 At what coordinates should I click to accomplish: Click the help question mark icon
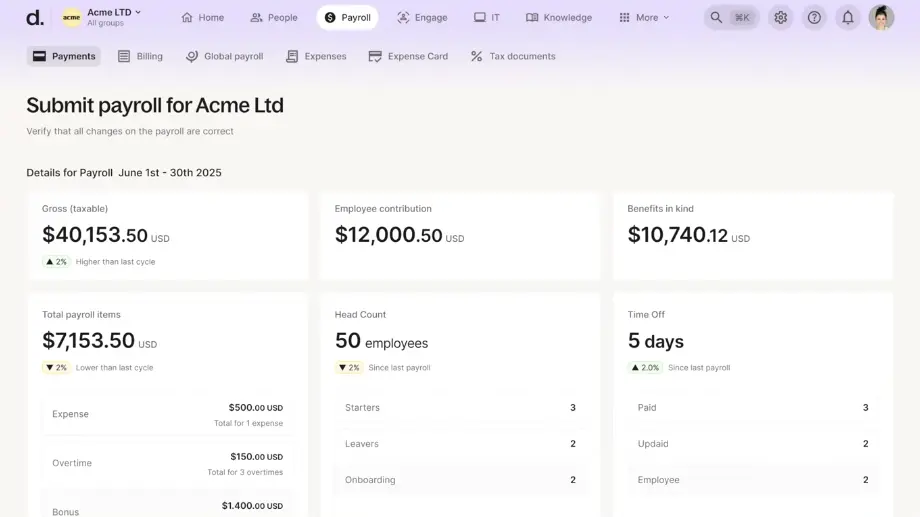point(814,17)
